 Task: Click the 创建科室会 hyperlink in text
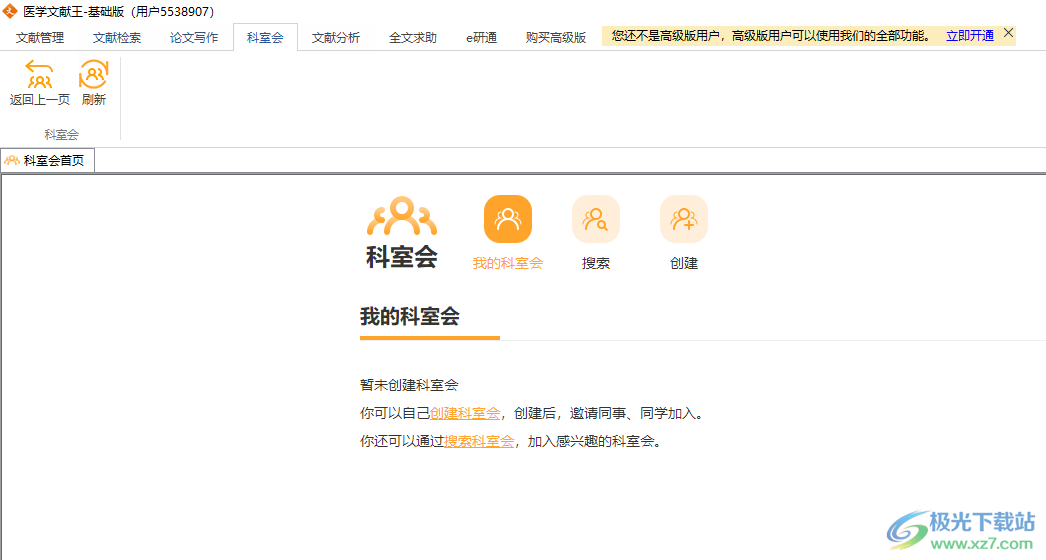coord(465,413)
